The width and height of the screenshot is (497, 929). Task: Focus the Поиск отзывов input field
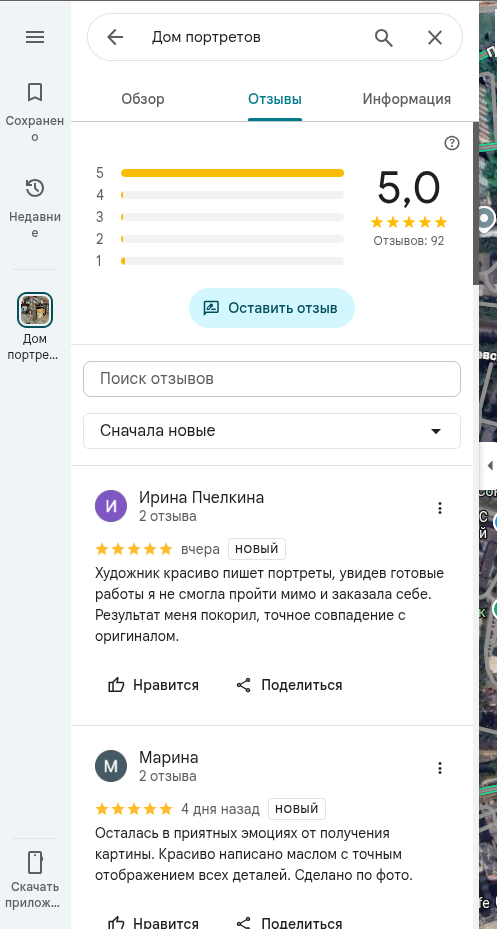(x=272, y=379)
